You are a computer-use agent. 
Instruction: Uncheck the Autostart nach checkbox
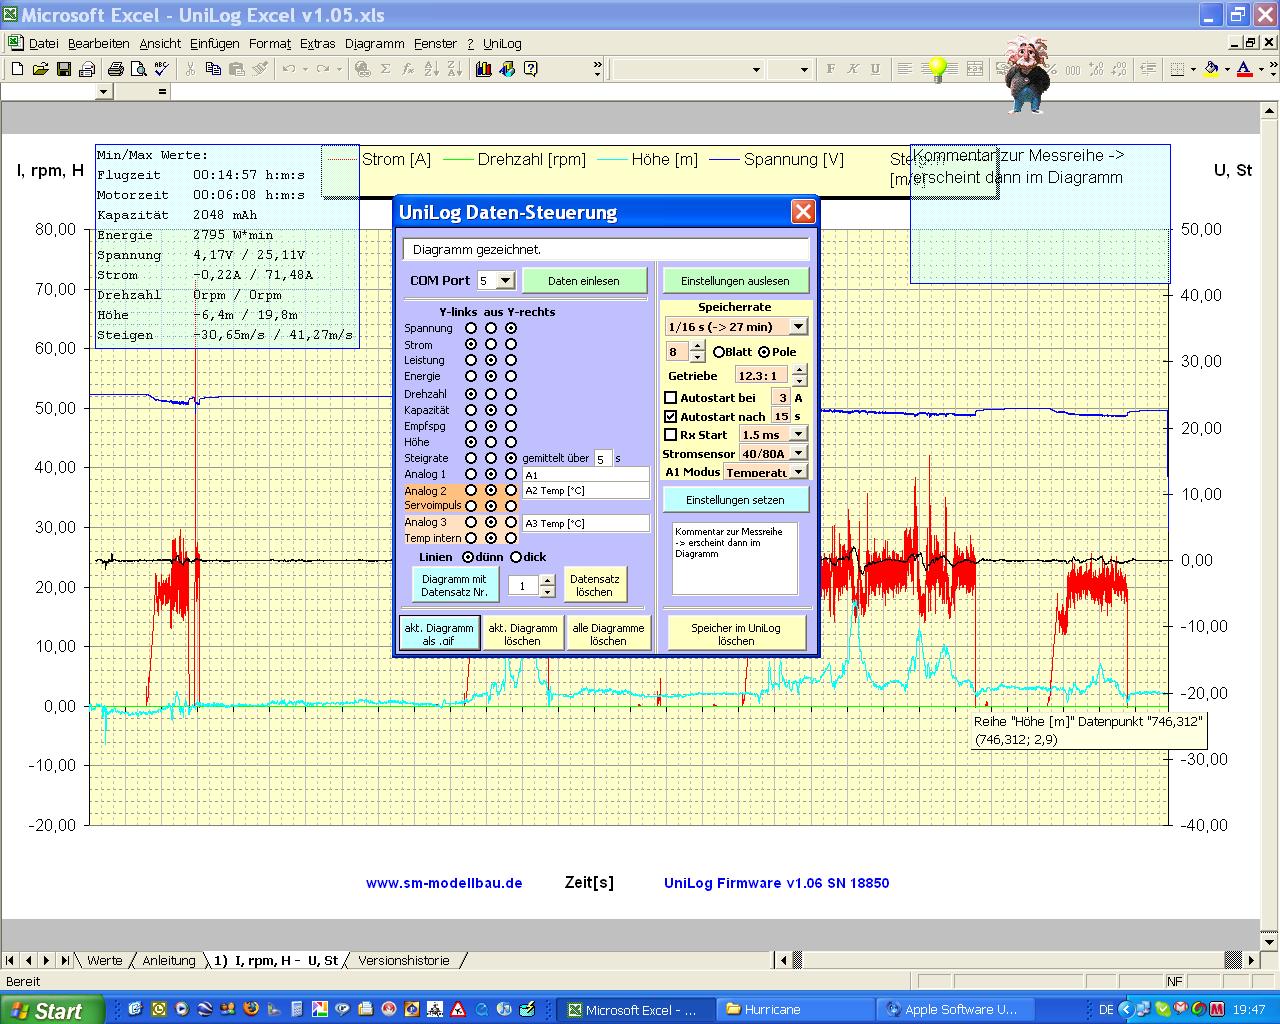coord(671,417)
